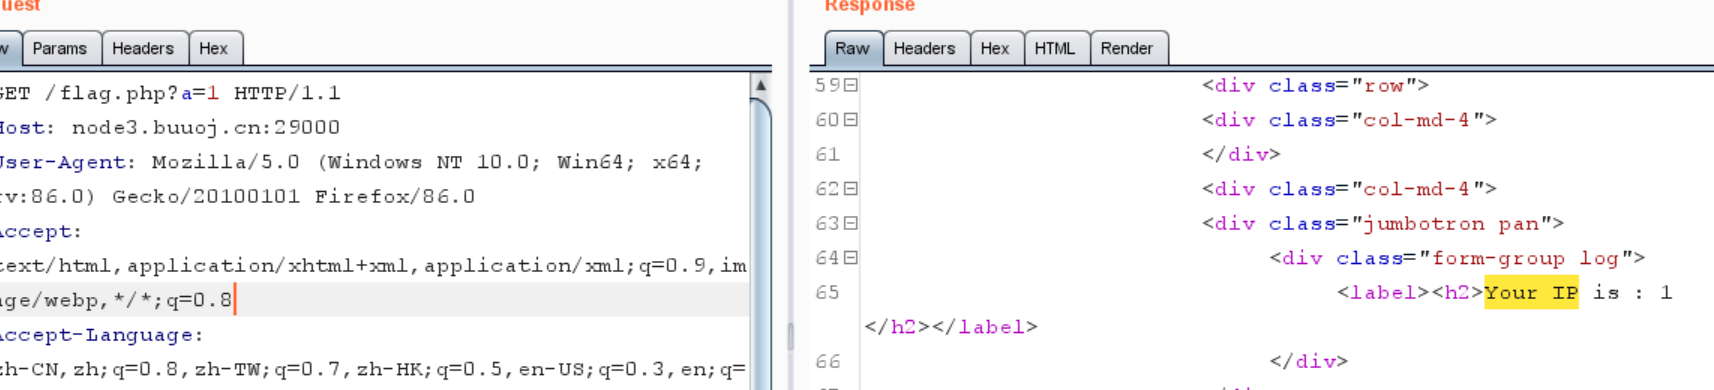The image size is (1714, 390).
Task: Click the closing </div> on line 61
Action: pos(1241,155)
